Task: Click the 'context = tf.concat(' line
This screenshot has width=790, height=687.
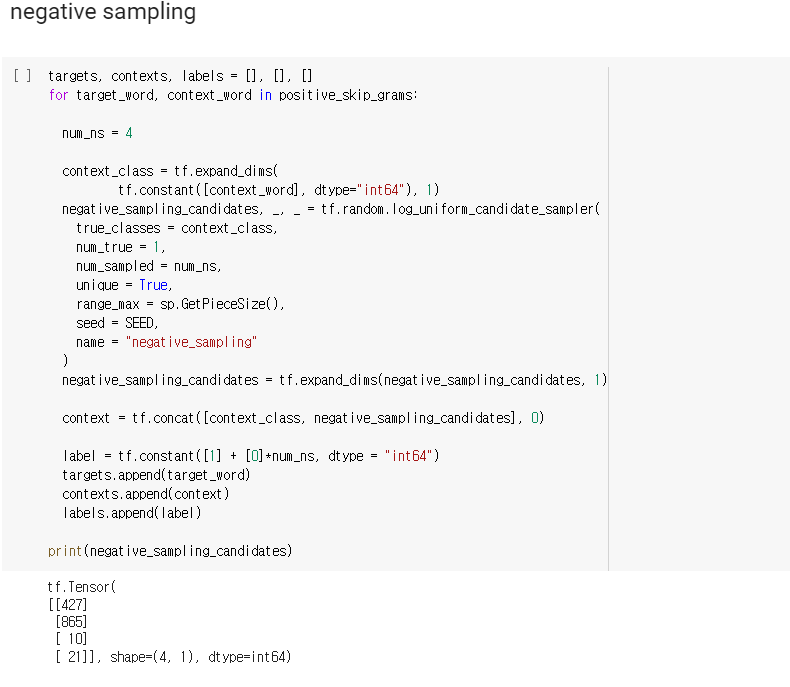Action: 303,418
